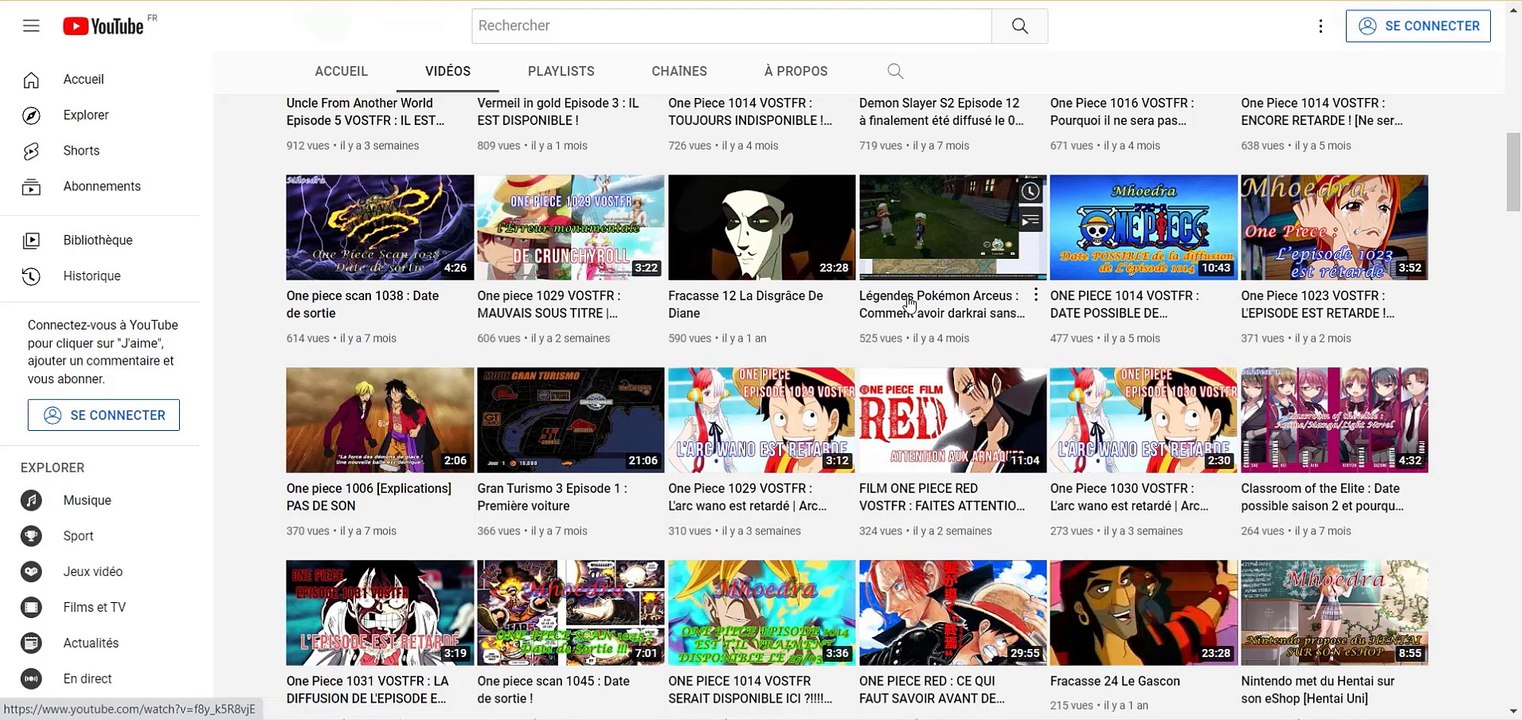The height and width of the screenshot is (720, 1522).
Task: Click SE CONNECTER button in the sidebar
Action: (104, 415)
